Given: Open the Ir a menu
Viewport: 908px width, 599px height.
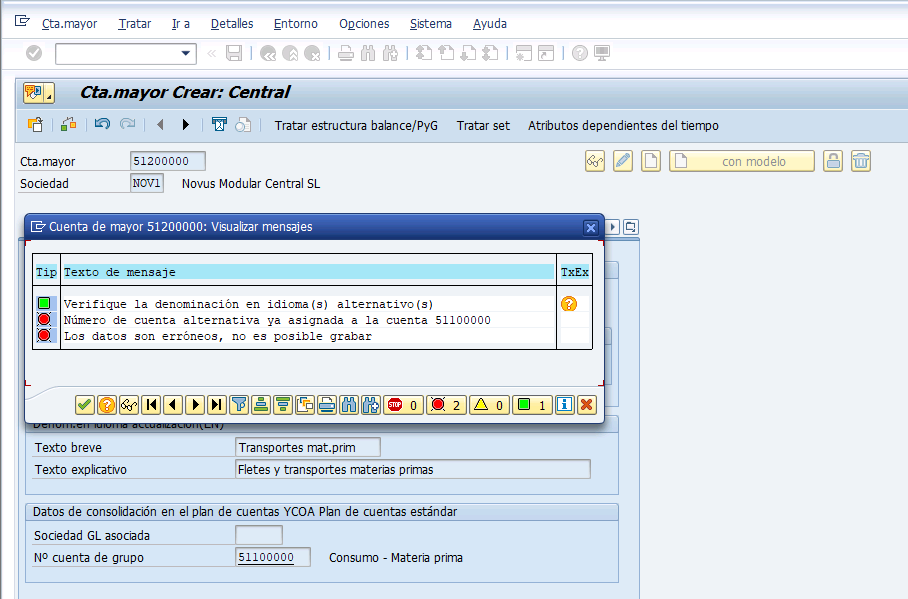Looking at the screenshot, I should 181,24.
